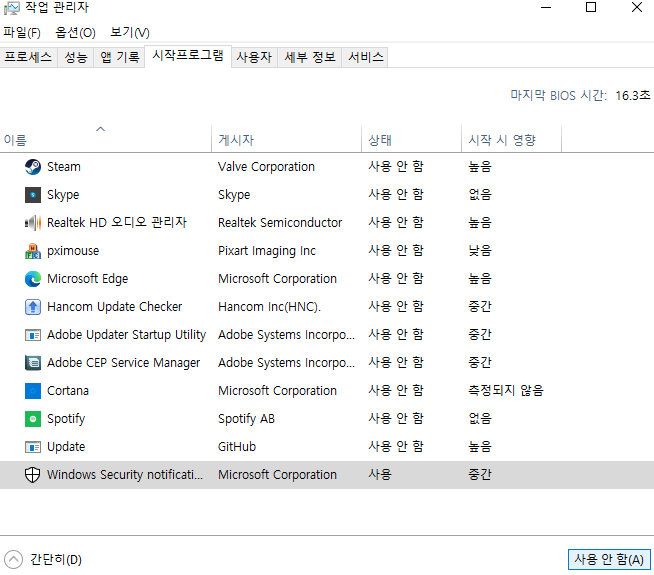Click the Adobe Updater Startup Utility icon

(33, 335)
